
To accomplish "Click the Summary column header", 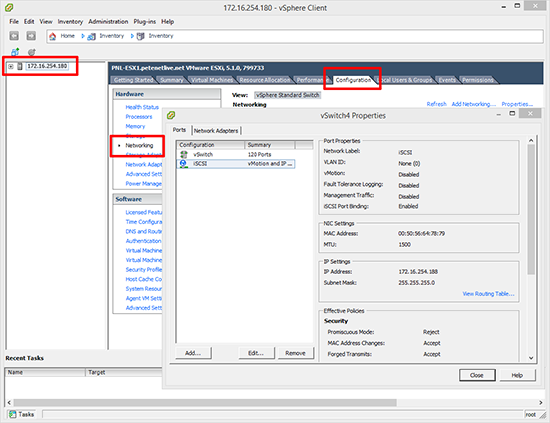I will (269, 145).
